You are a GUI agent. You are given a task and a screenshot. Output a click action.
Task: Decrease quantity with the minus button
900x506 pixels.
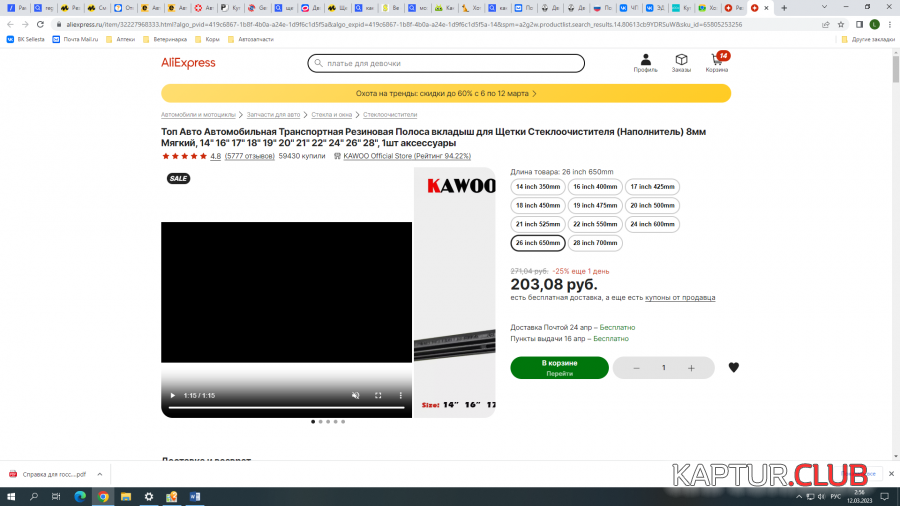[636, 368]
